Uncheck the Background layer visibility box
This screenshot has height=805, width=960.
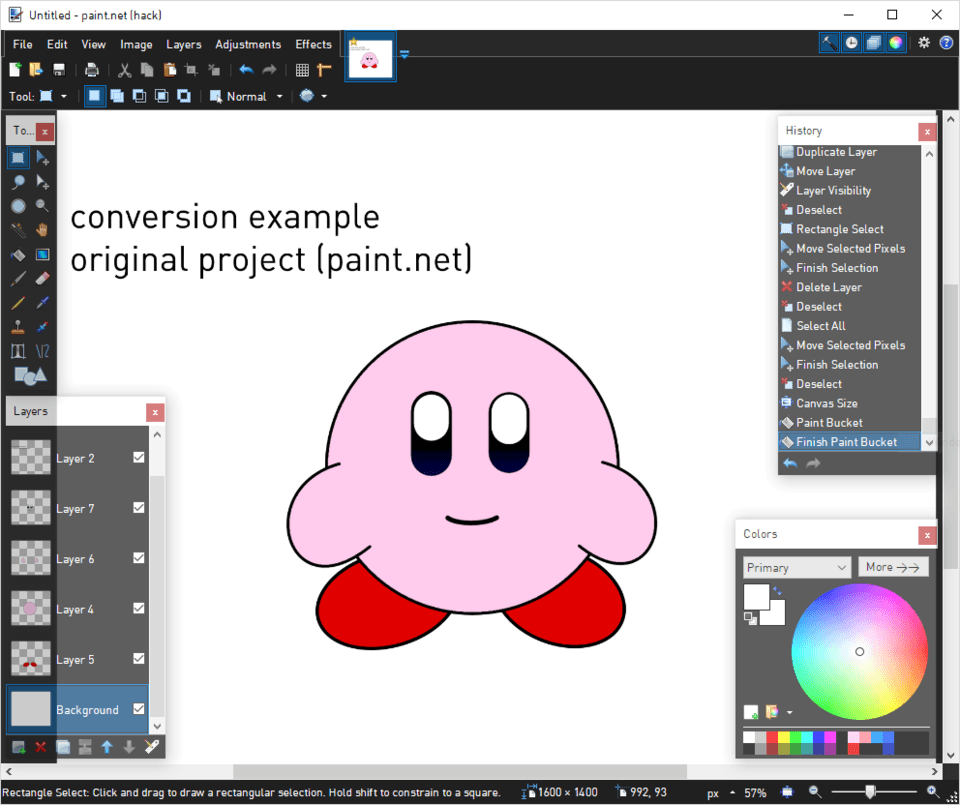click(x=139, y=709)
